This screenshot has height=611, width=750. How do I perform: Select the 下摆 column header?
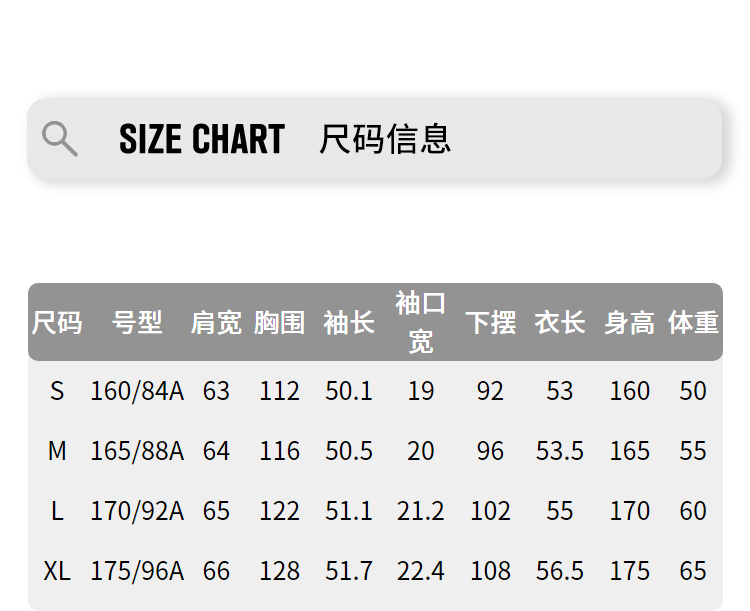pos(490,323)
